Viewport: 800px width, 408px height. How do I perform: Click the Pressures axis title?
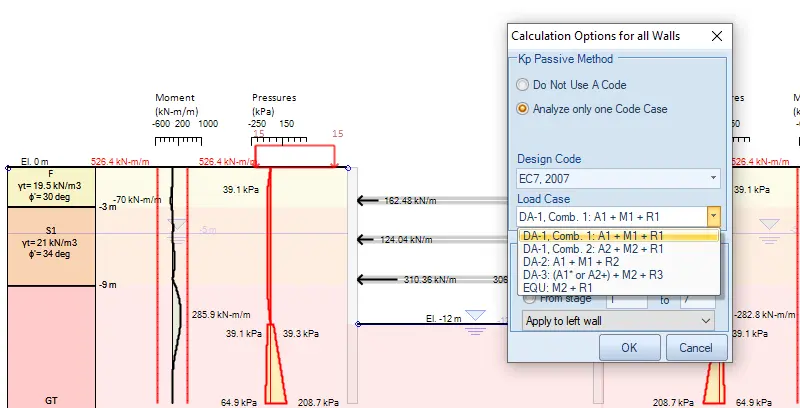coord(274,97)
